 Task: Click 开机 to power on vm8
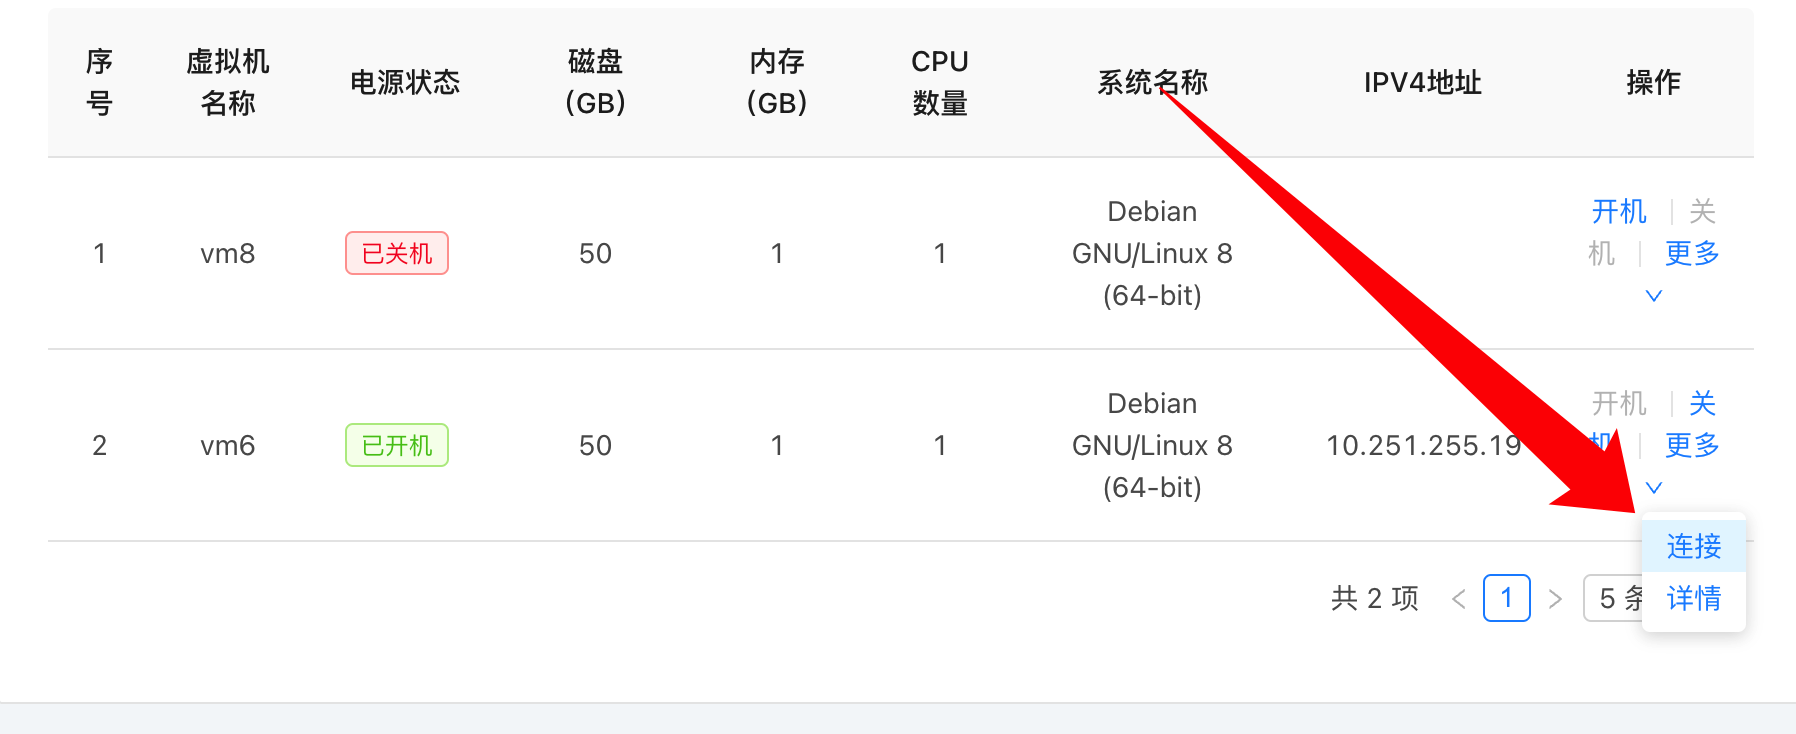(1618, 212)
